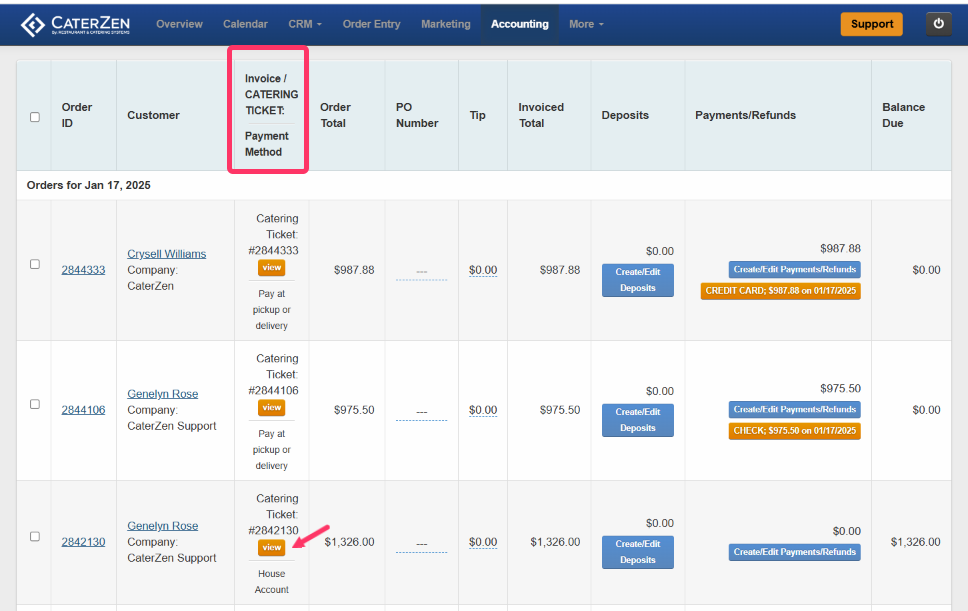Go to the Calendar tab

click(x=245, y=24)
